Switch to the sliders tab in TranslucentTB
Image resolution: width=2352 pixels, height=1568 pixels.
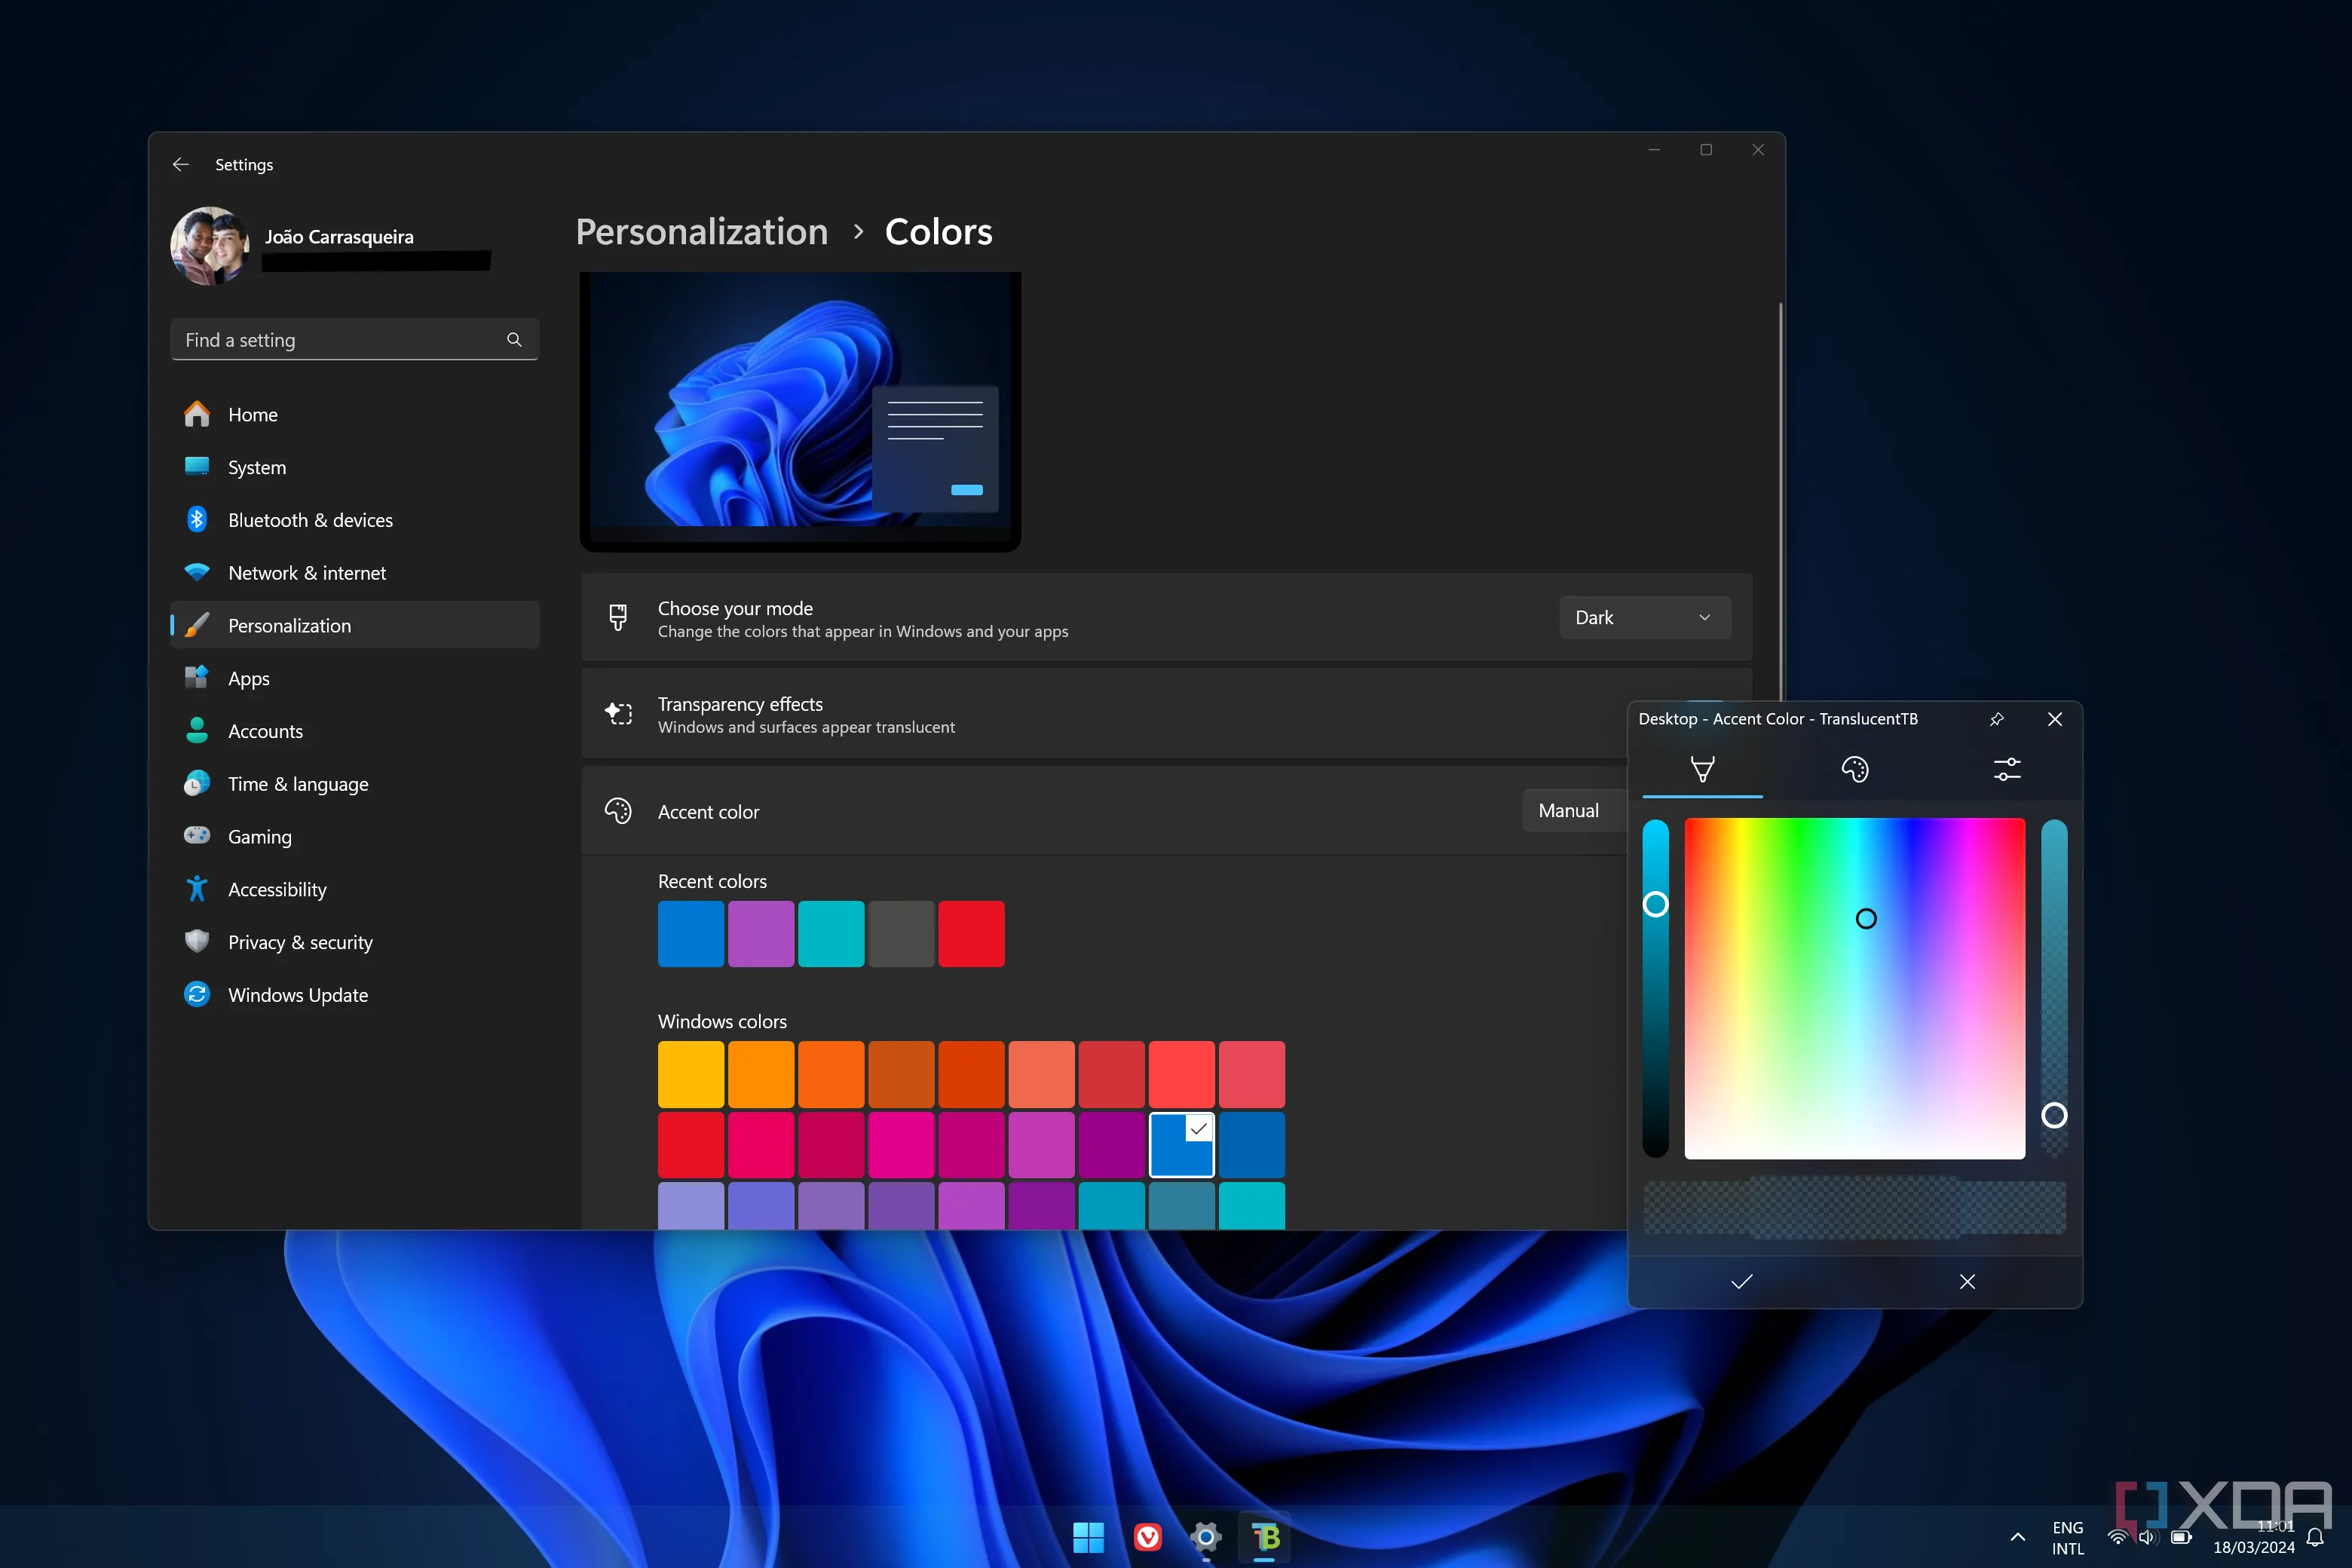point(2007,769)
